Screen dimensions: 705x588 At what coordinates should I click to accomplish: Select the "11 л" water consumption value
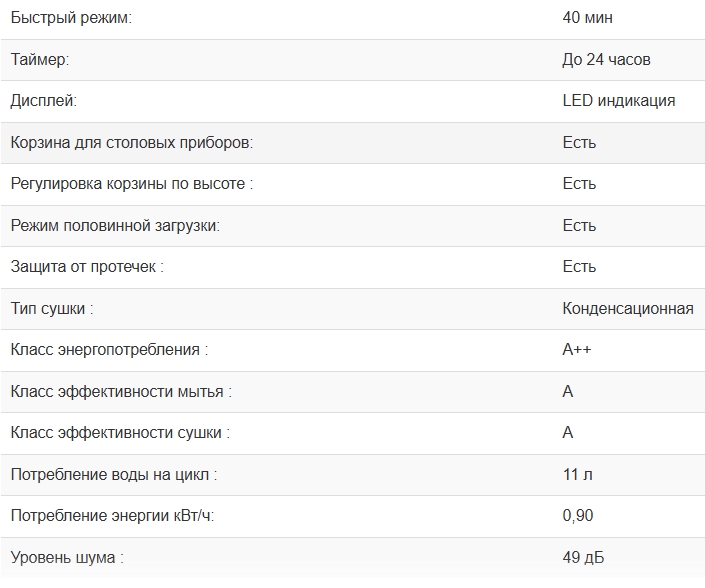pos(577,475)
